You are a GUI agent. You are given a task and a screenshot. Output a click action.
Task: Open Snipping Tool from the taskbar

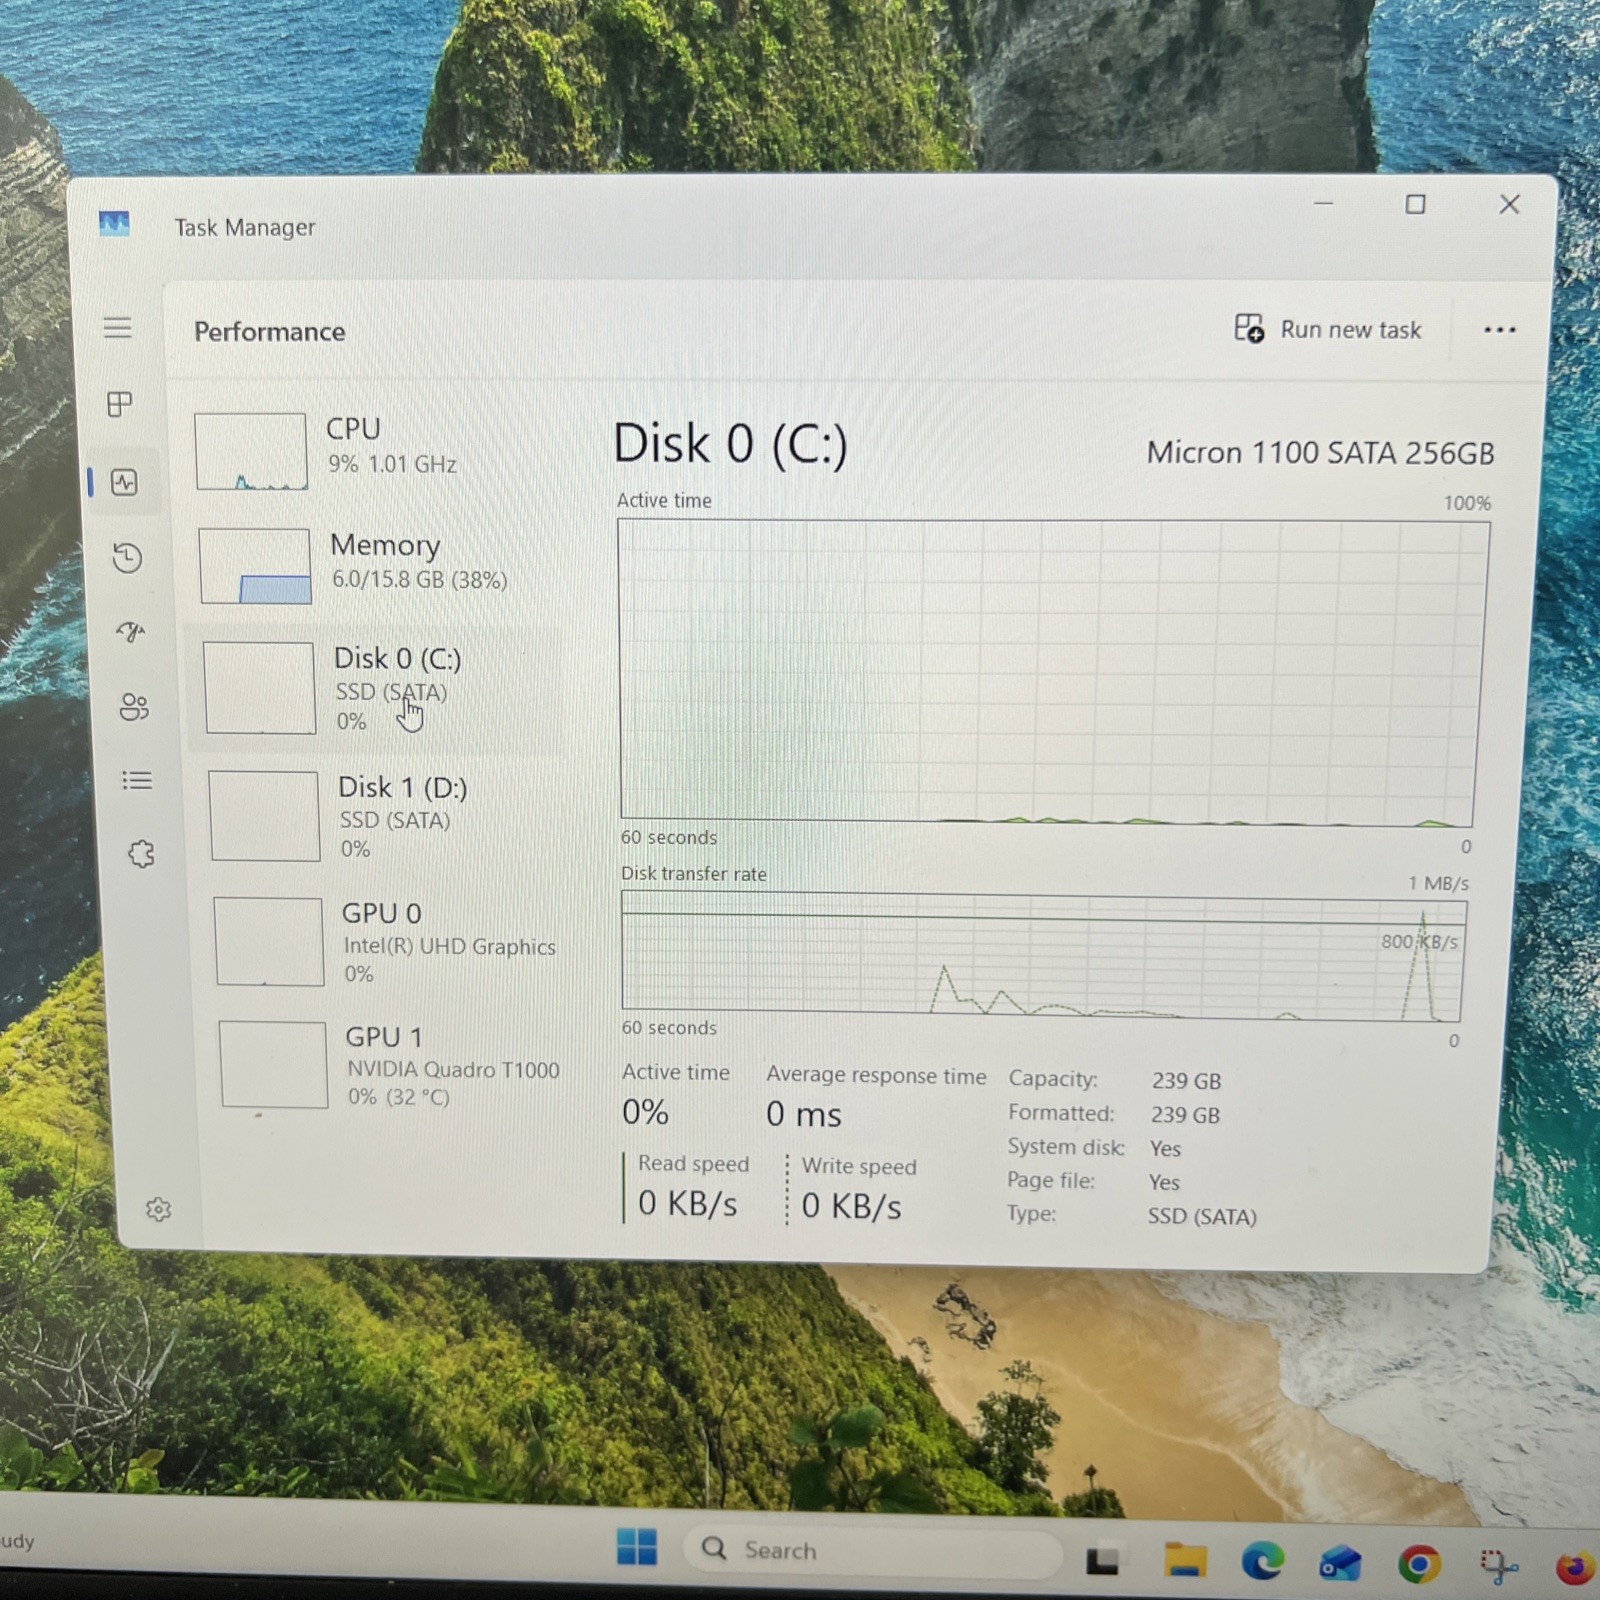(1498, 1566)
